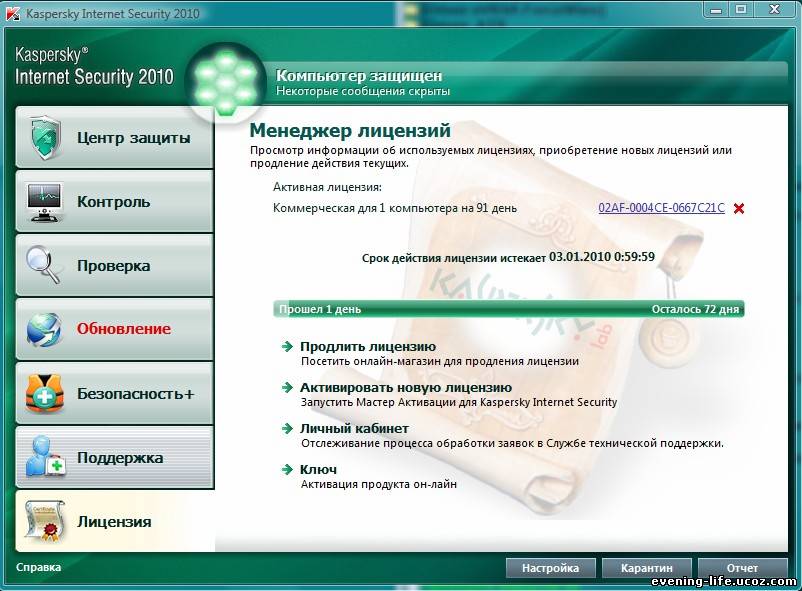Viewport: 802px width, 591px height.
Task: Click Активировать новую лицензию link
Action: (406, 387)
